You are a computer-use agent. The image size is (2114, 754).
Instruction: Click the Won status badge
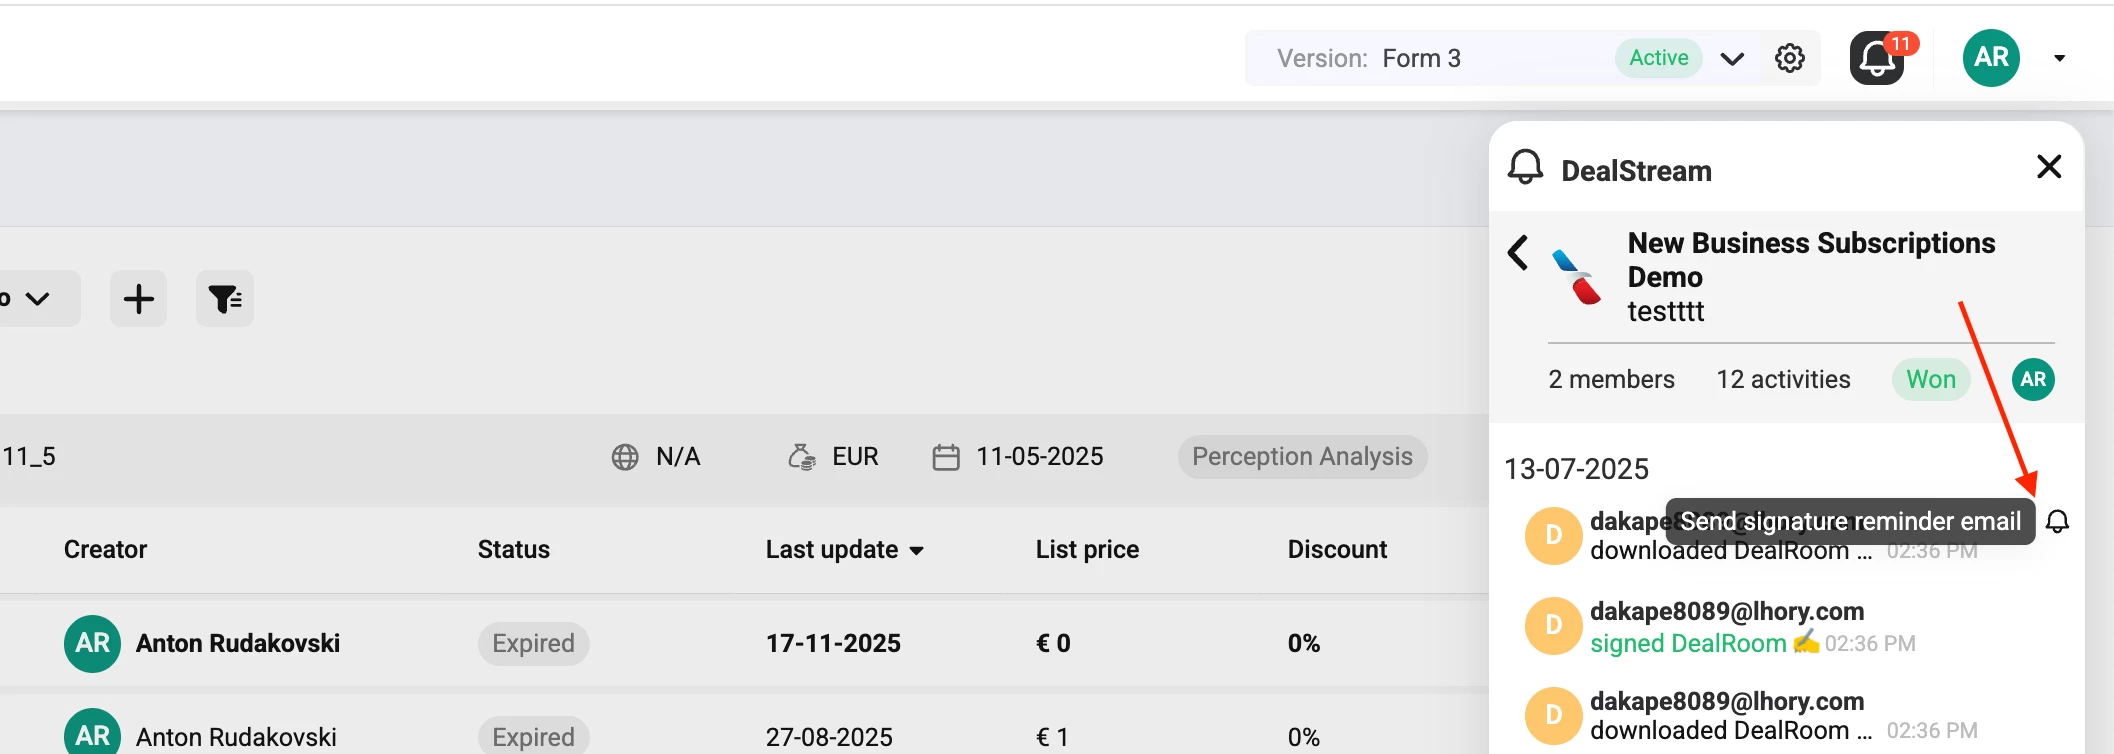(x=1930, y=380)
